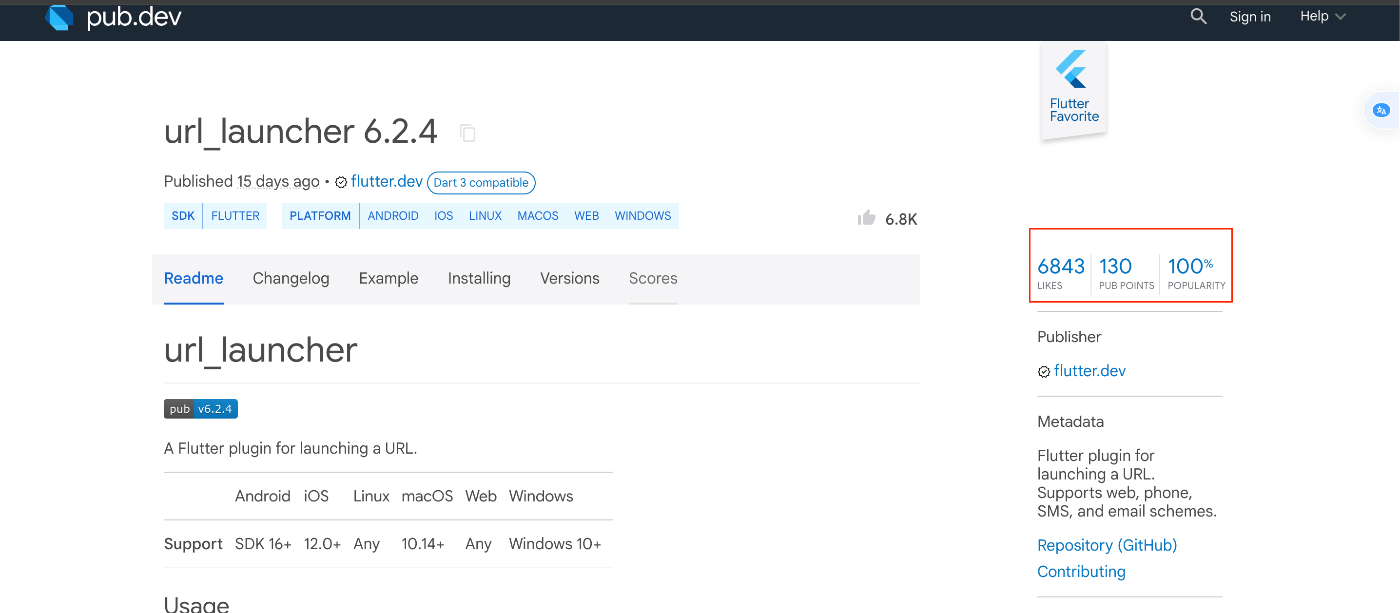Copy package name with clipboard icon
The image size is (1400, 613).
pos(467,132)
